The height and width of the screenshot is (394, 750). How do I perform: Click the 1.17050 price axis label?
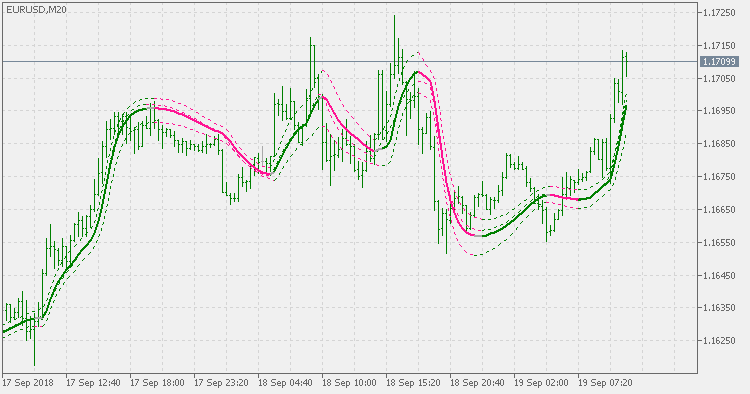[x=719, y=78]
